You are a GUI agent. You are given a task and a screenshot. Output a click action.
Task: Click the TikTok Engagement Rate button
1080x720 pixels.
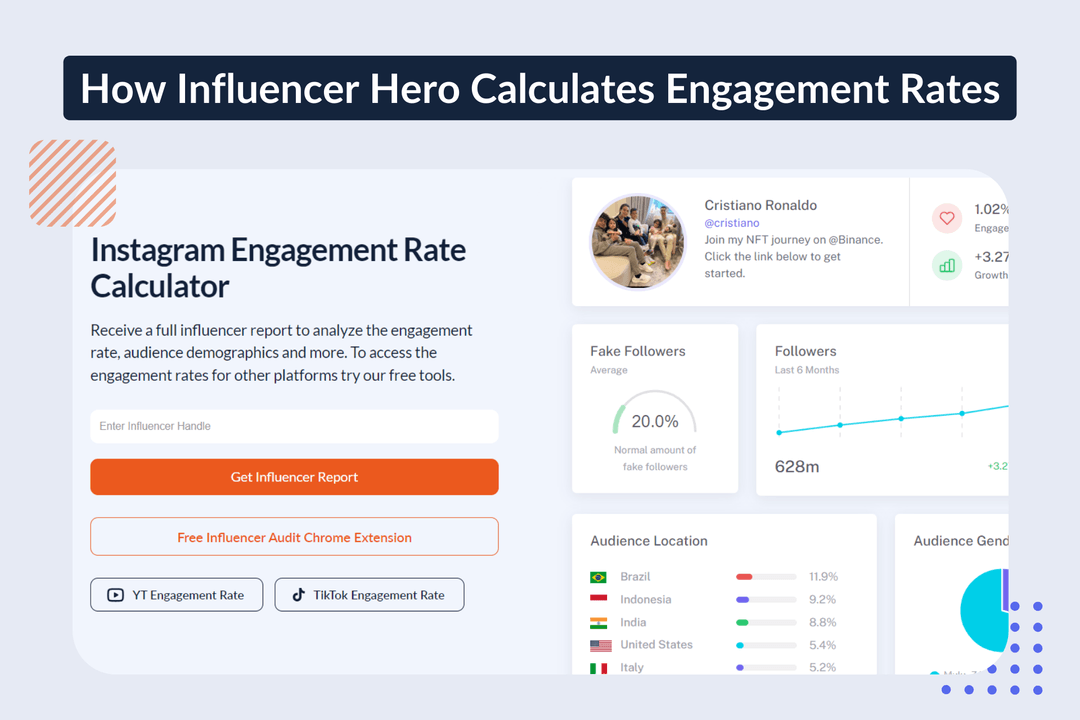point(369,594)
